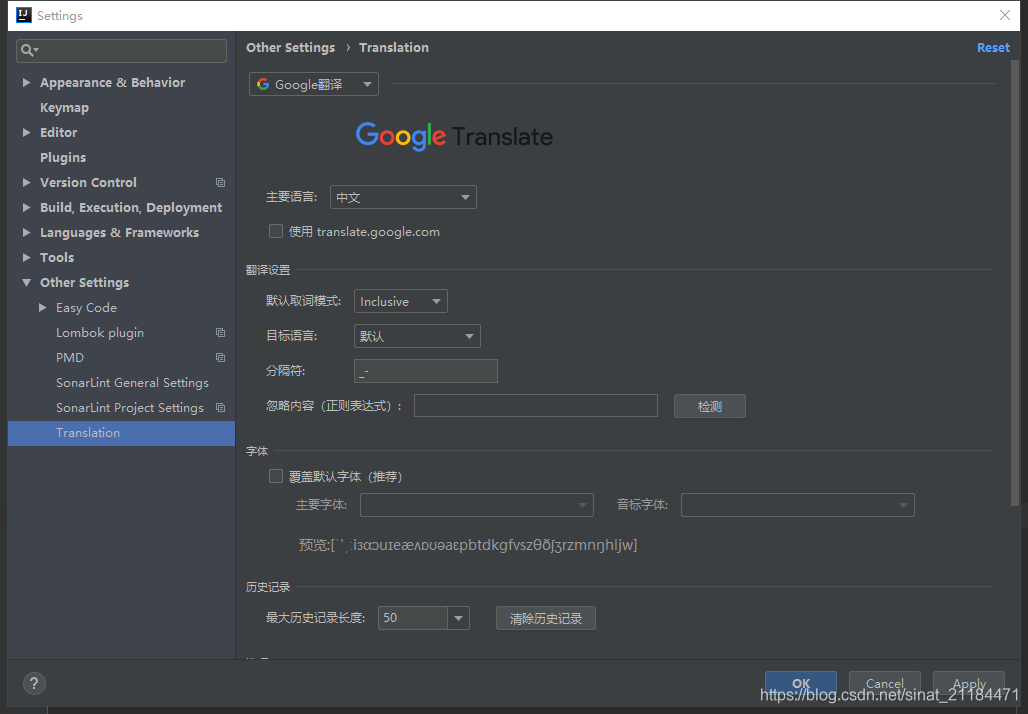The image size is (1028, 714).
Task: Click the 分隔符 separator input field
Action: point(425,370)
